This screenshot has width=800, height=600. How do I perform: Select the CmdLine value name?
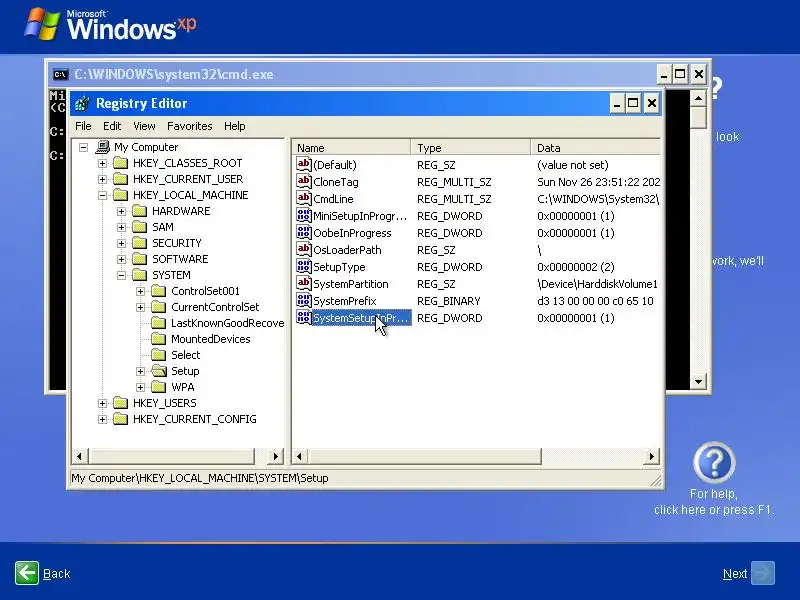pos(333,199)
